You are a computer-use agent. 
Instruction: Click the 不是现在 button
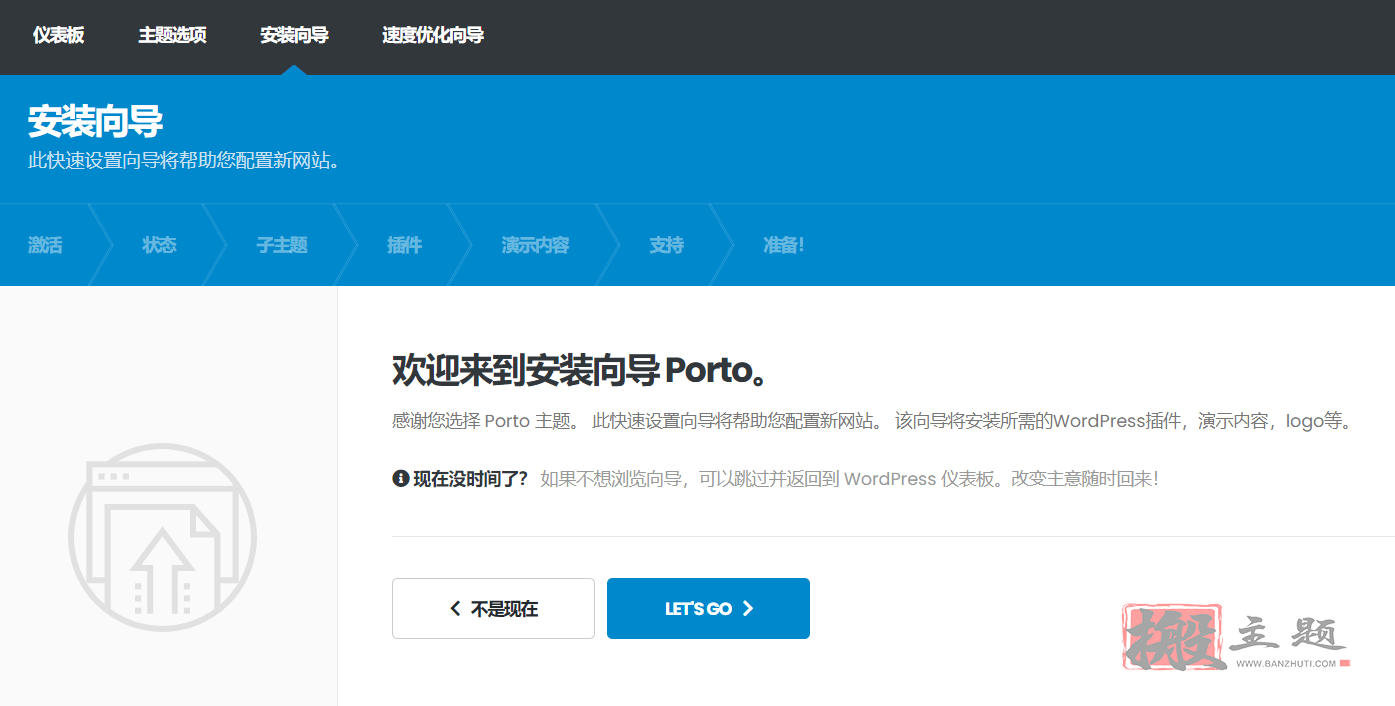click(493, 608)
